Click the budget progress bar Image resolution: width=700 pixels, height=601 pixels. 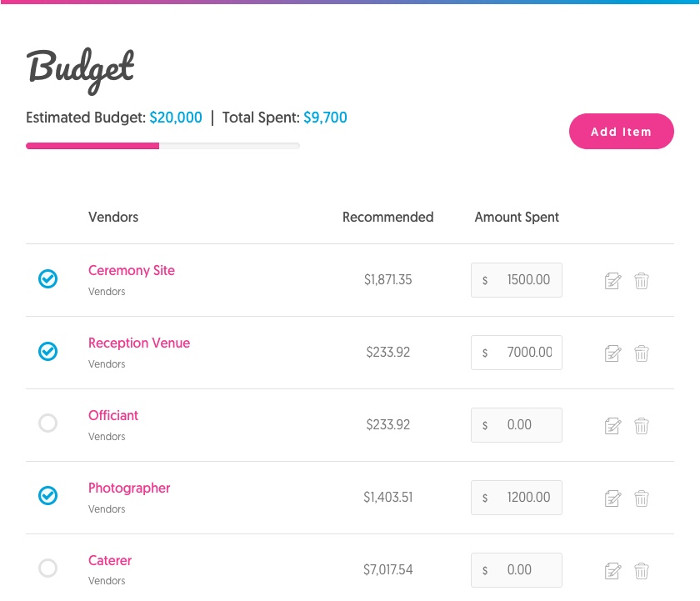(163, 146)
